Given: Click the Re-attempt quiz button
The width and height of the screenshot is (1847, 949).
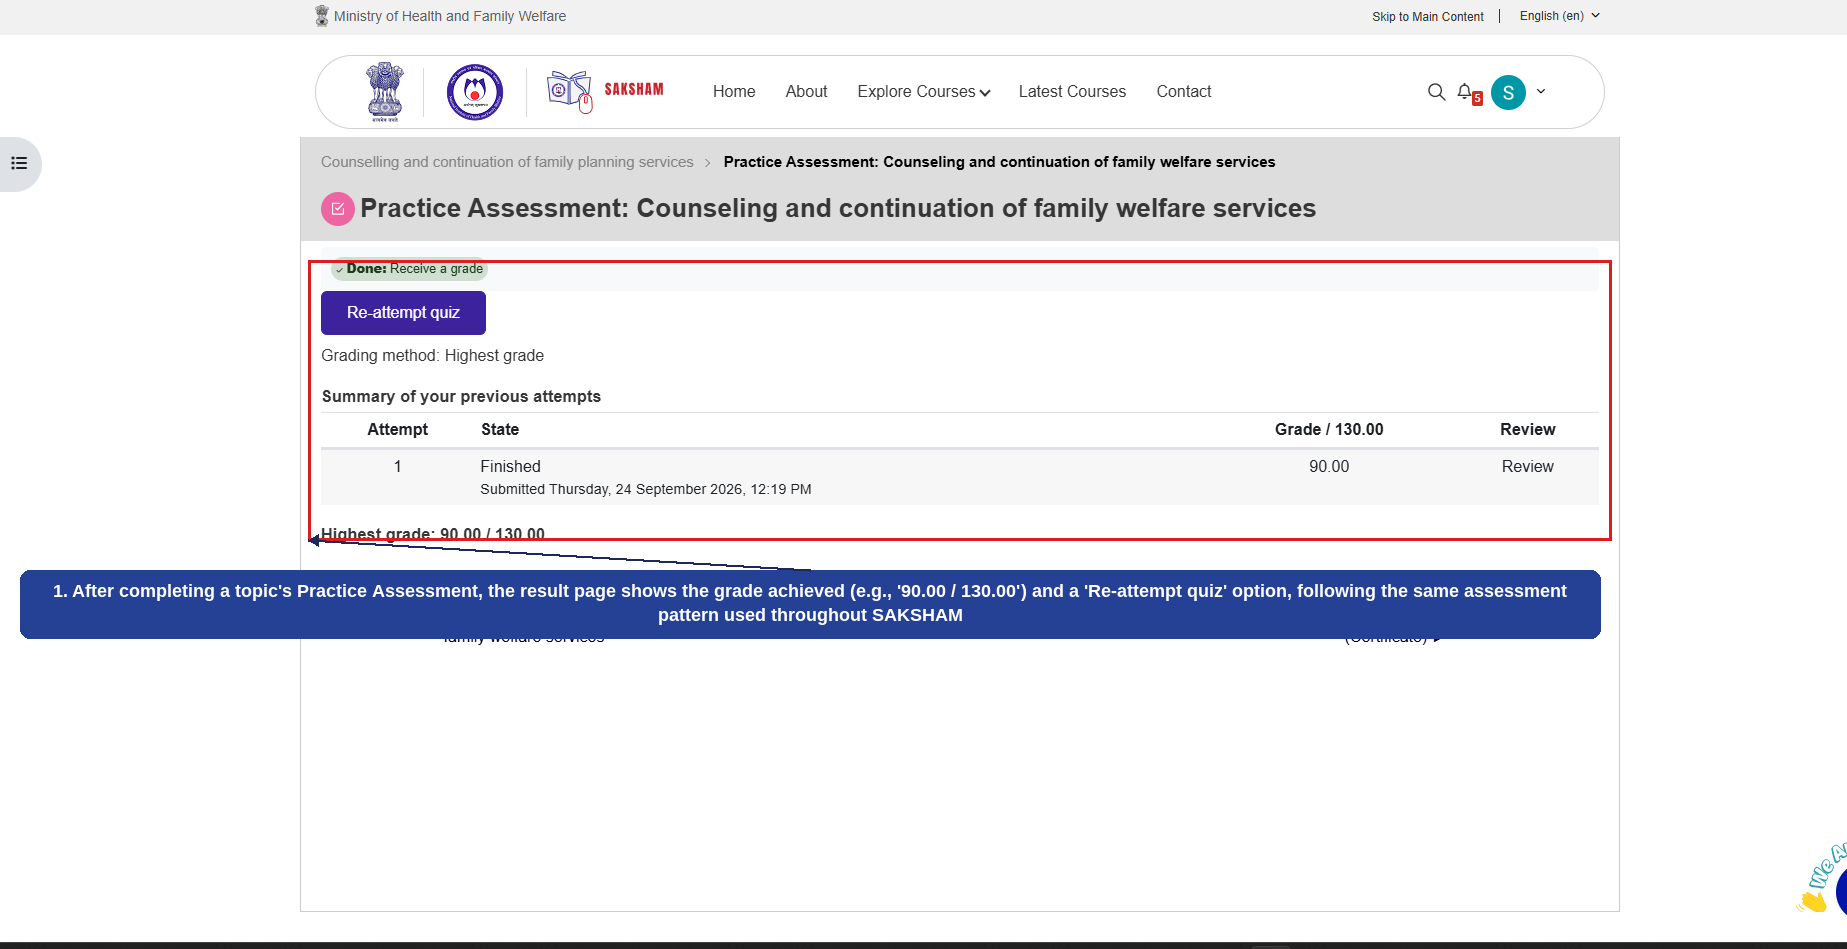Looking at the screenshot, I should click(x=403, y=313).
